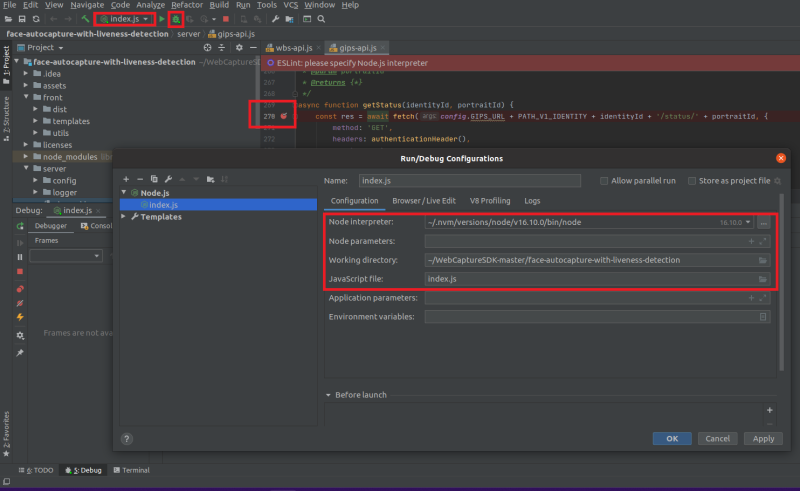Expand the Templates tree node
This screenshot has width=800, height=491.
coord(124,217)
